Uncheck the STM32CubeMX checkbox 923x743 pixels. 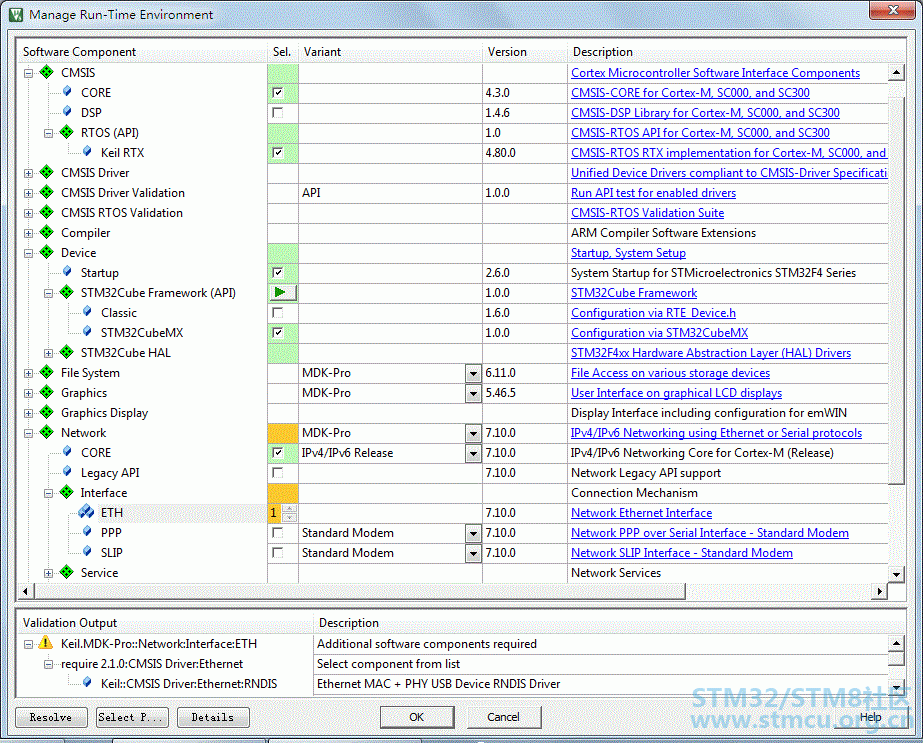(x=278, y=333)
